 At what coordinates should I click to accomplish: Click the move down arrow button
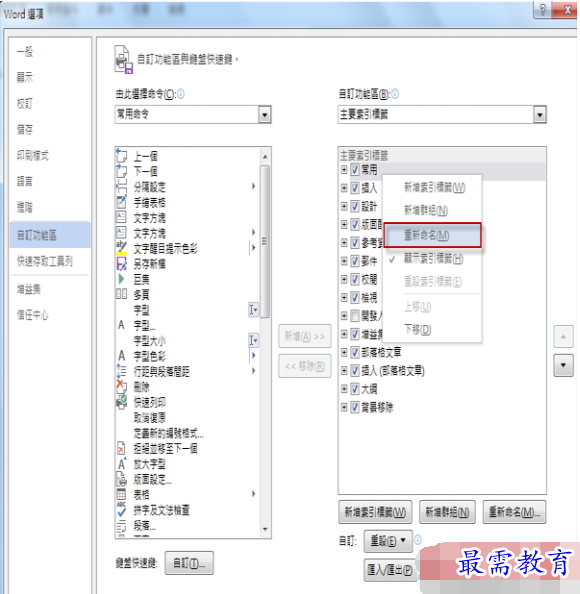563,366
